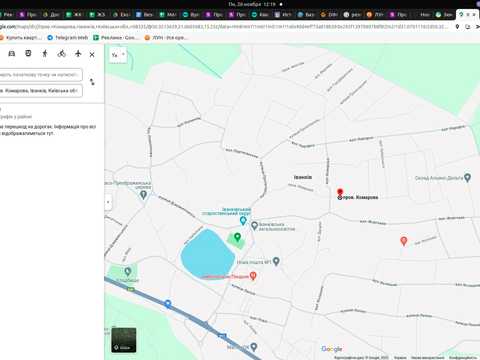Select flight travel mode icon

tap(78, 53)
